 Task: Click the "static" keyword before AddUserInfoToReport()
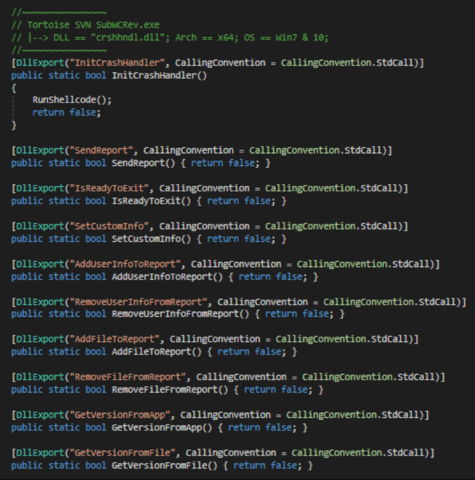(64, 277)
